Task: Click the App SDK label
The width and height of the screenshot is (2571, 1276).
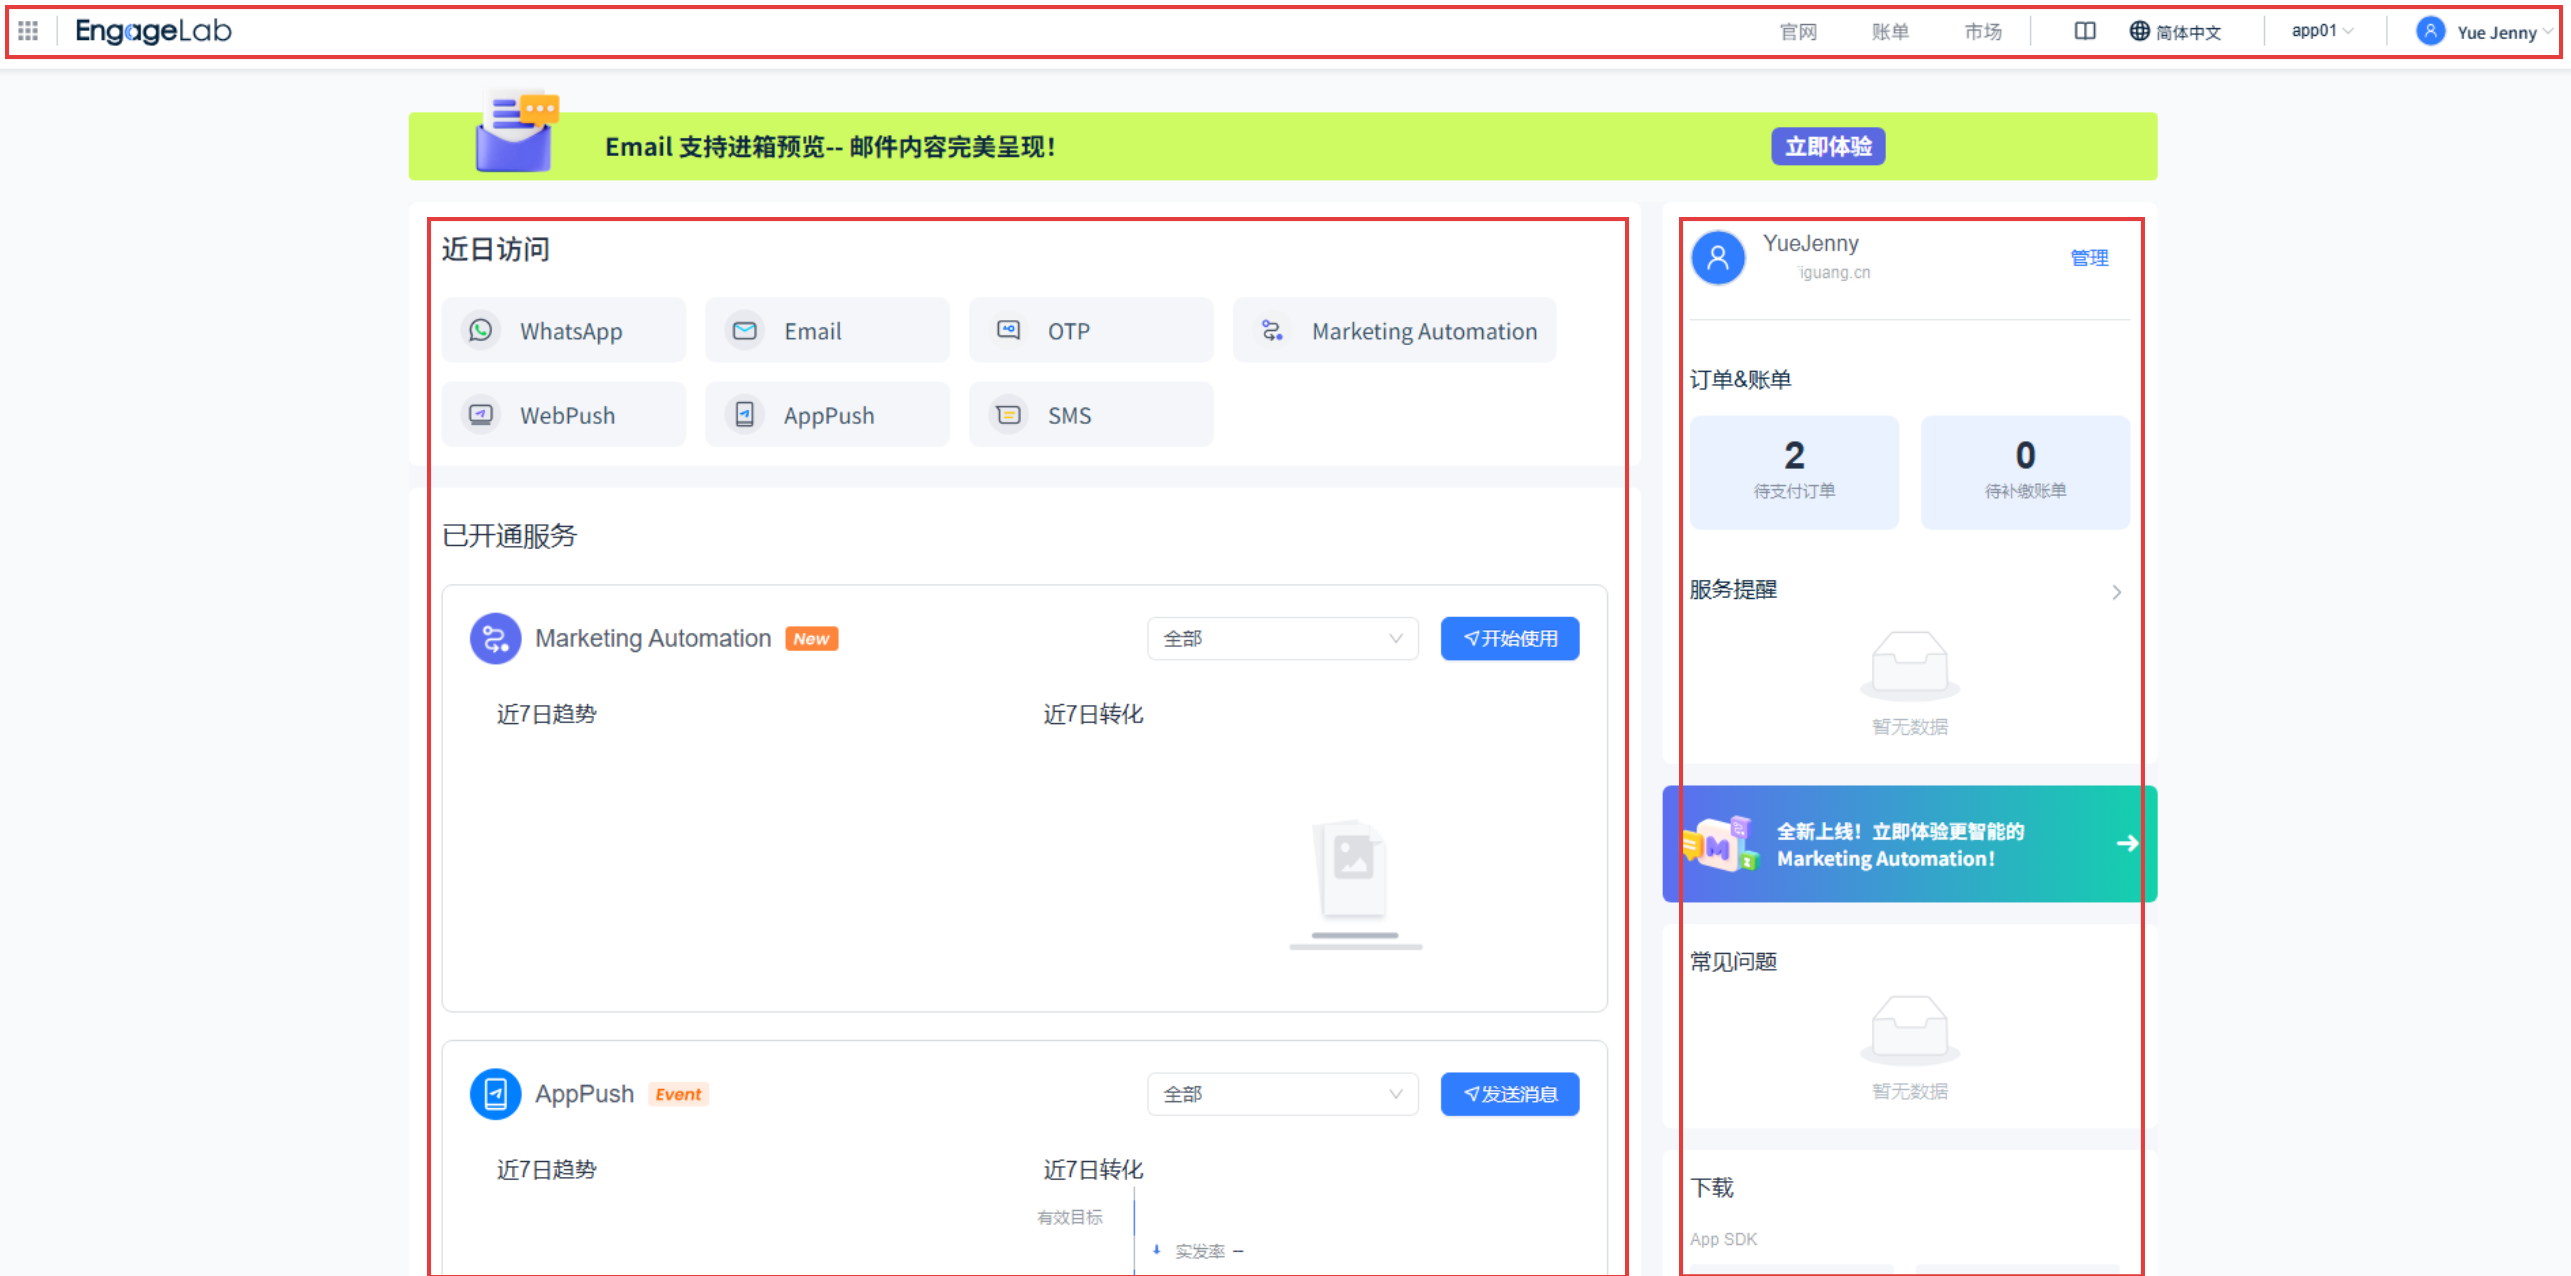Action: pyautogui.click(x=1723, y=1239)
